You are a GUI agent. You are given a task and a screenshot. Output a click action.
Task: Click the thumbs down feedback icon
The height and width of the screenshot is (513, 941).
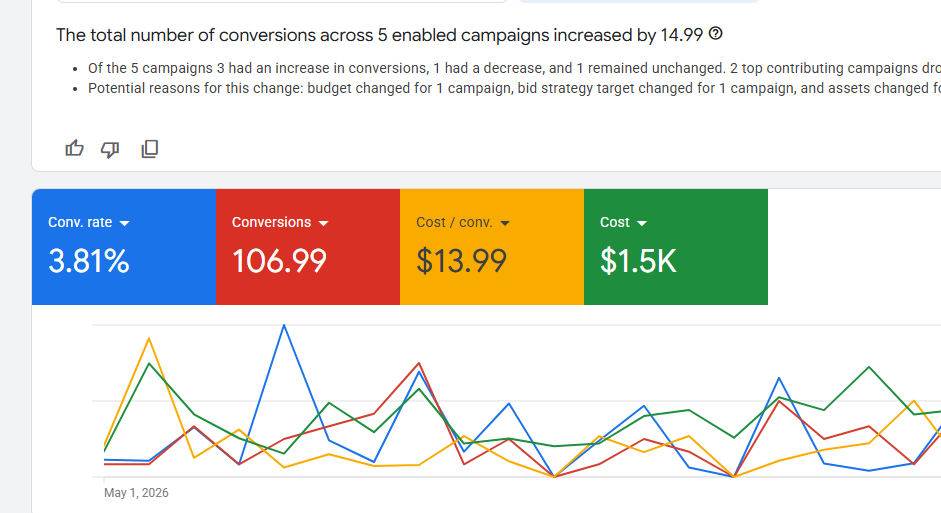coord(110,149)
